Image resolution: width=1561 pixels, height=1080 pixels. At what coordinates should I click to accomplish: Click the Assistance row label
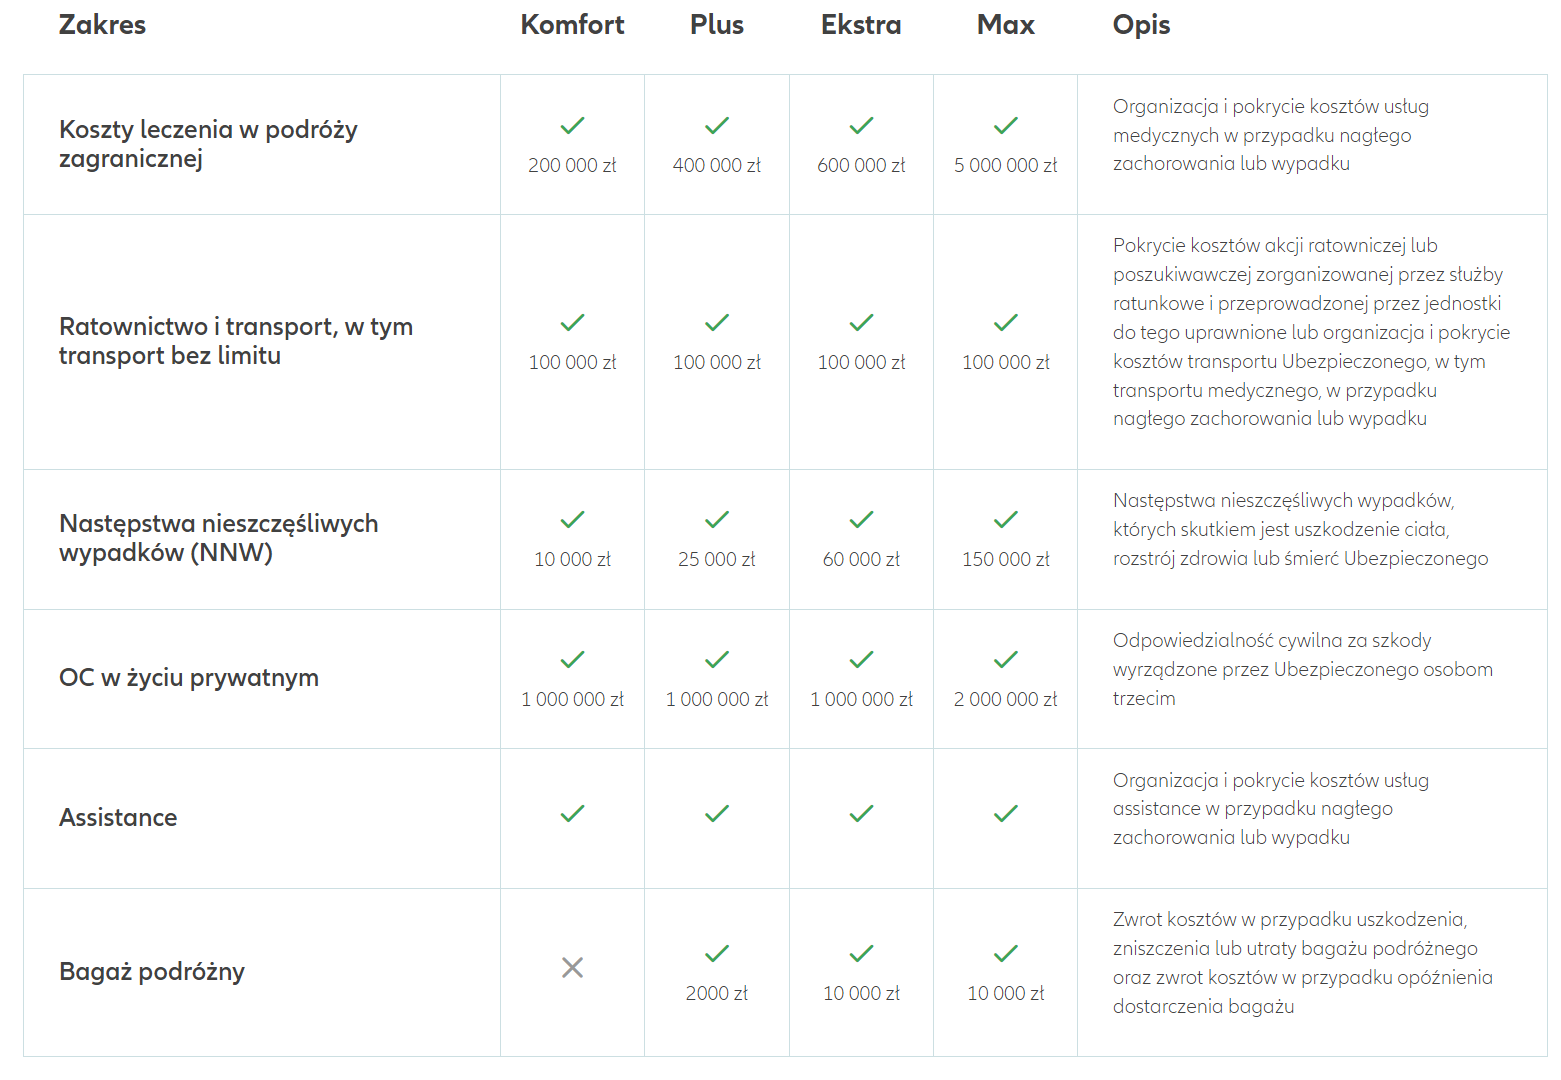[118, 818]
